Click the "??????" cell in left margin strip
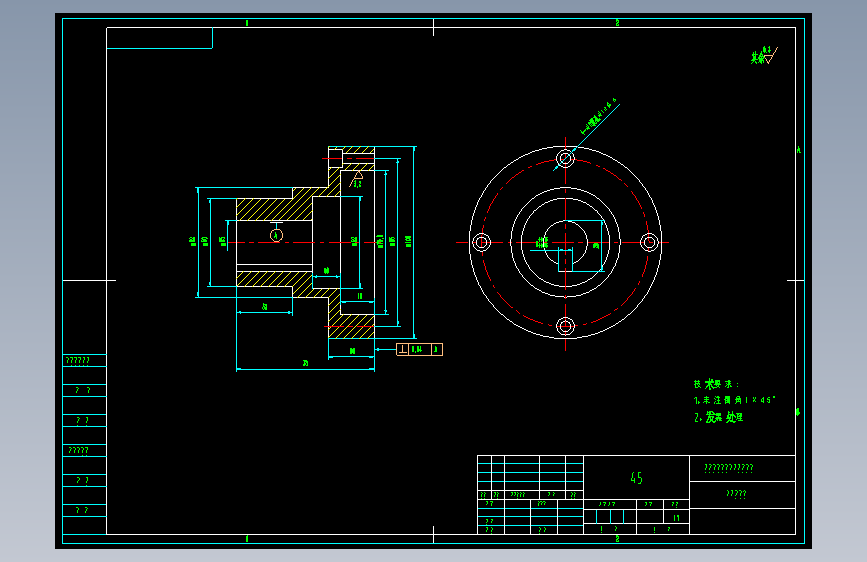Viewport: 867px width, 562px height. [x=85, y=361]
